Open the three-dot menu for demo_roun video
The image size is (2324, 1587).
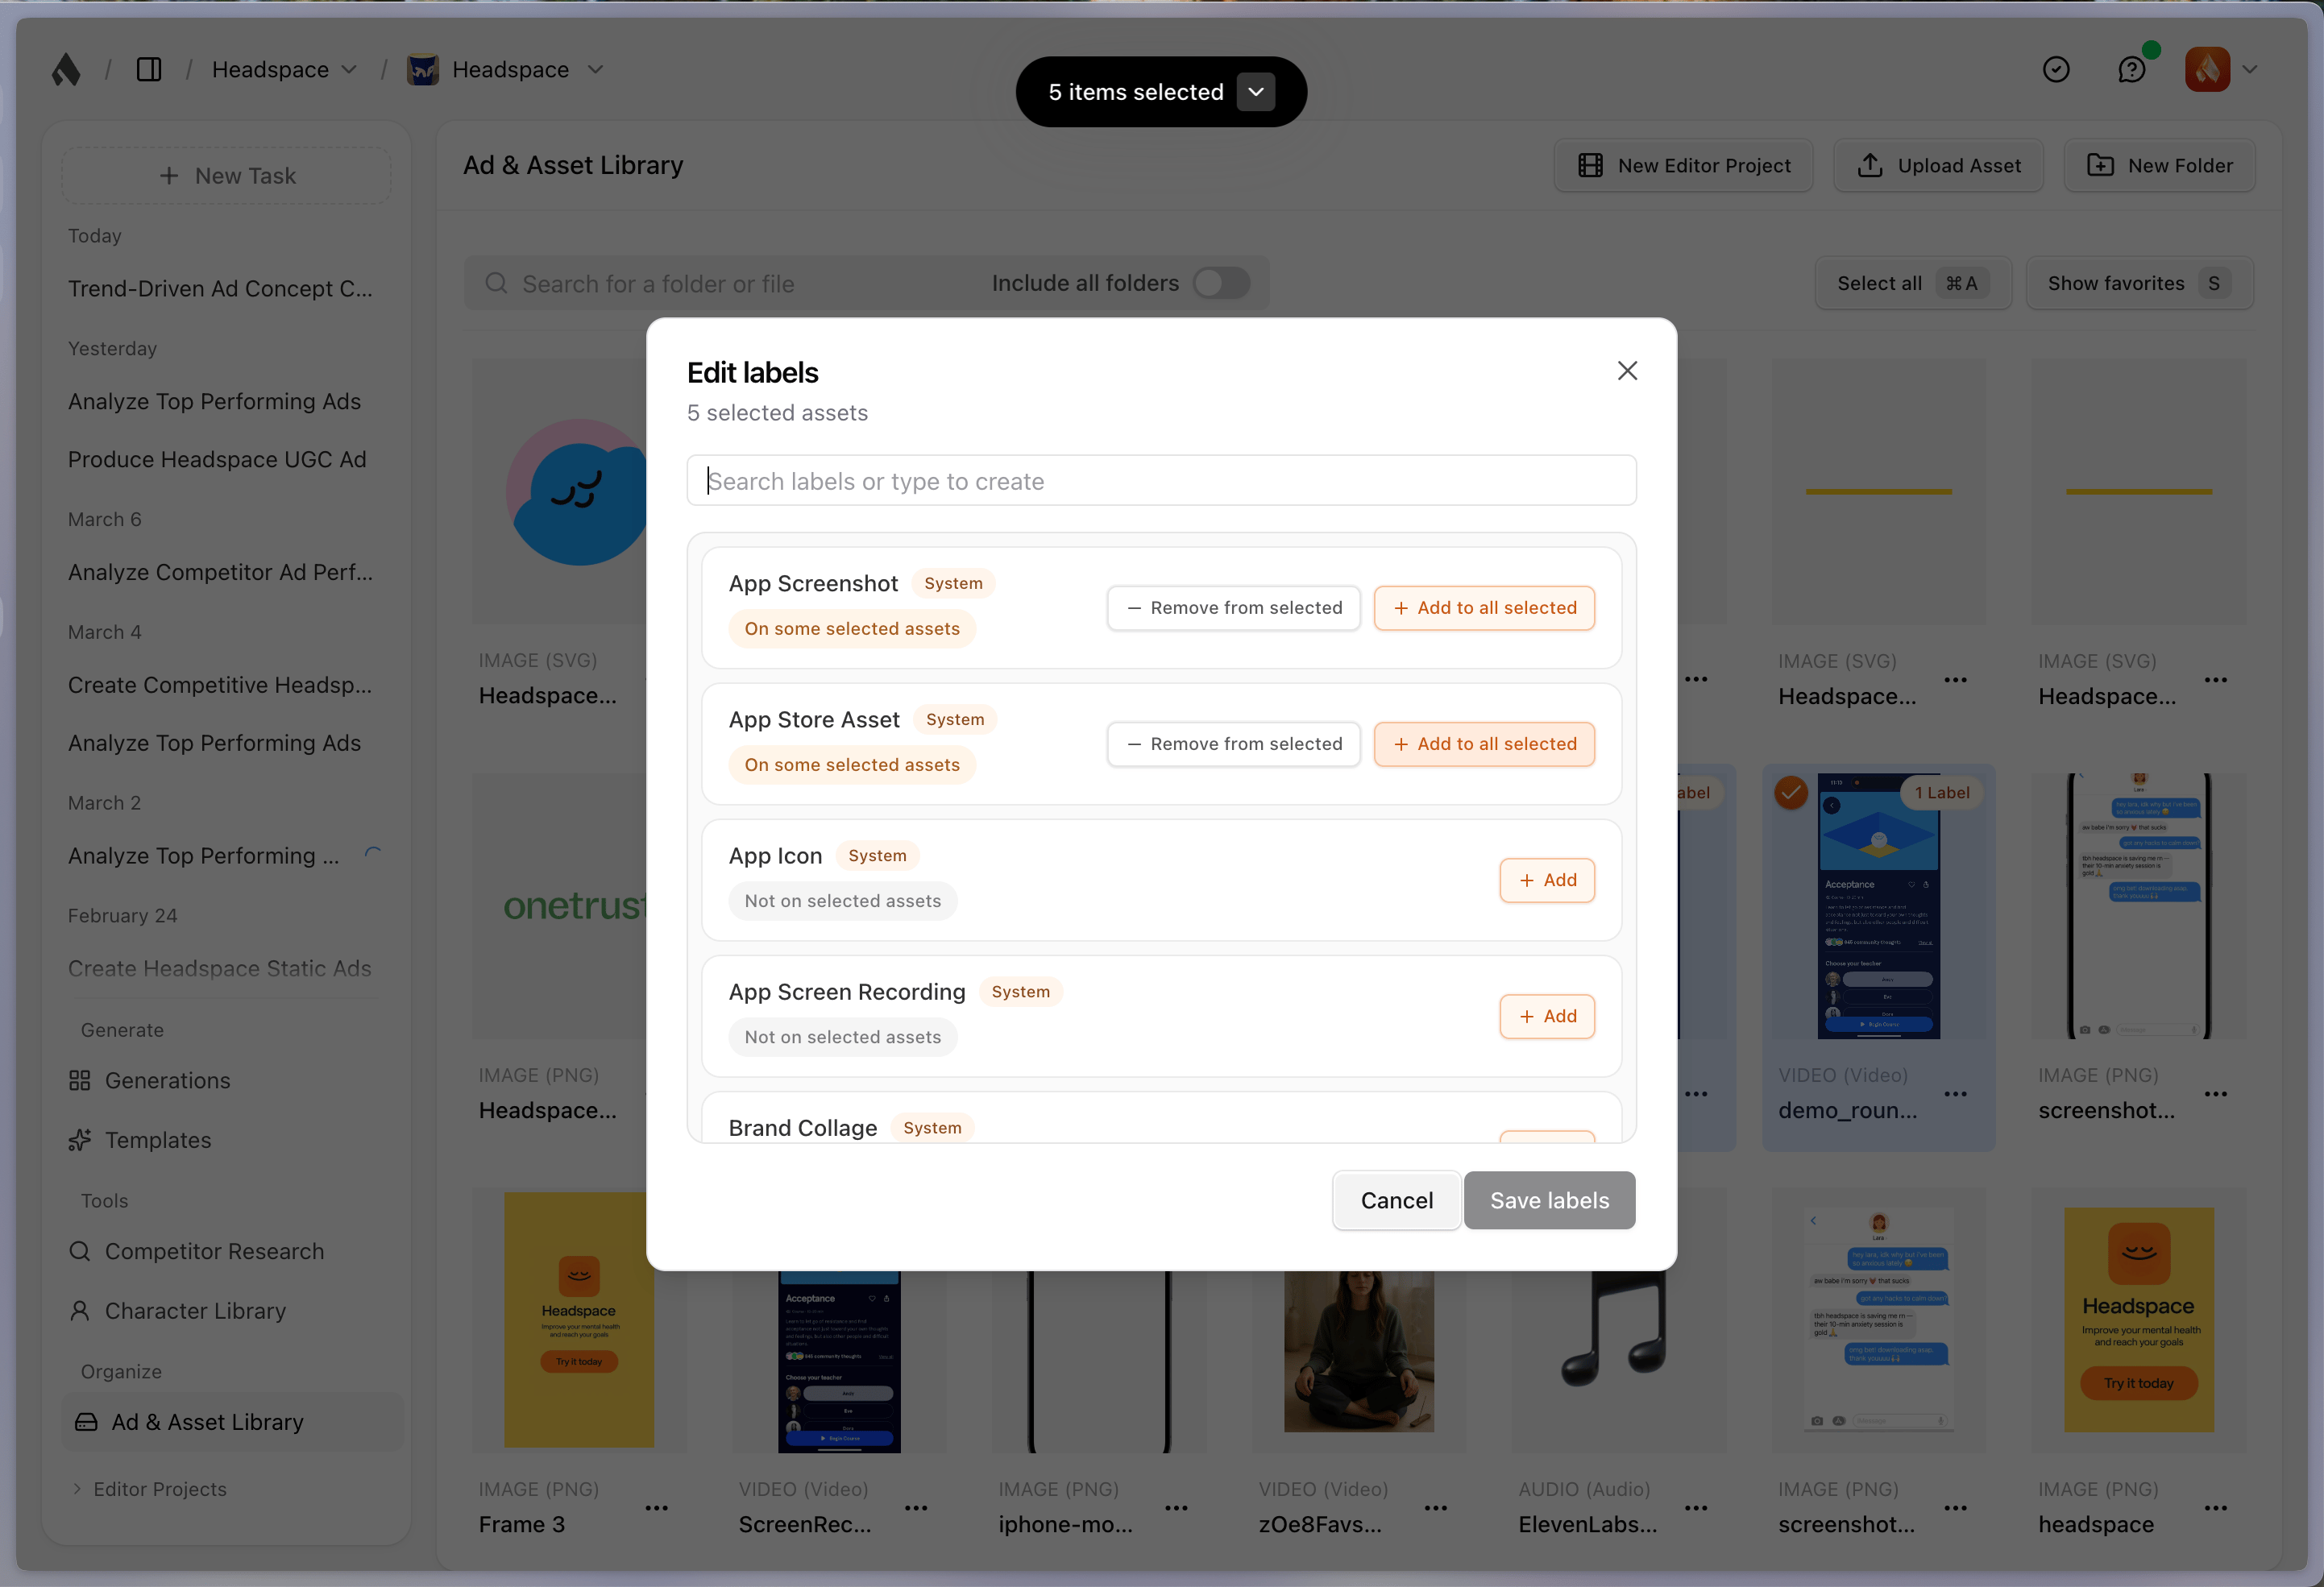1956,1093
